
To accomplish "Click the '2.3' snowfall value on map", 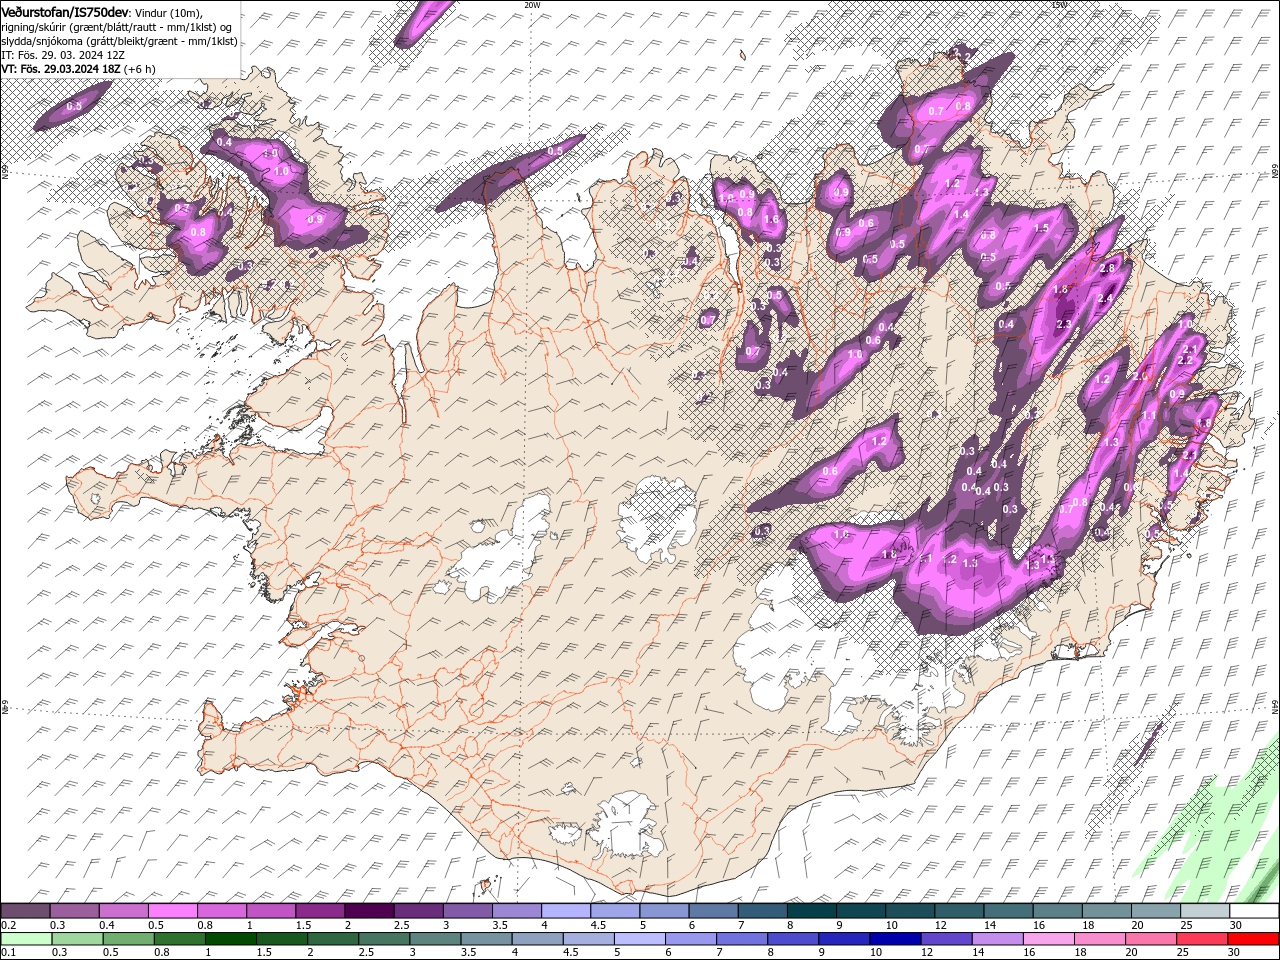I will point(1064,323).
